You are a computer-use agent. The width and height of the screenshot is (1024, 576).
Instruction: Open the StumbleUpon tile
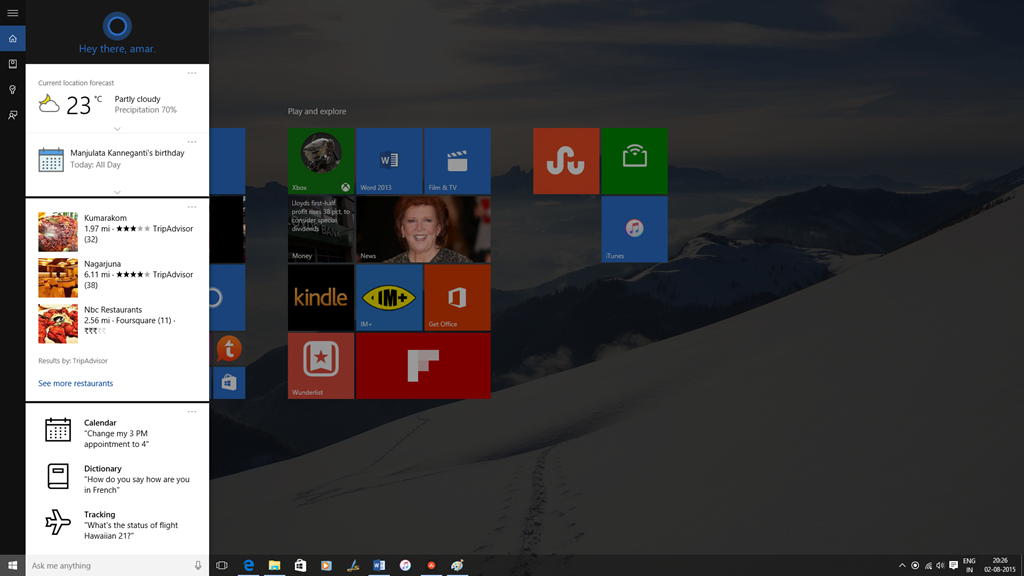pyautogui.click(x=566, y=161)
